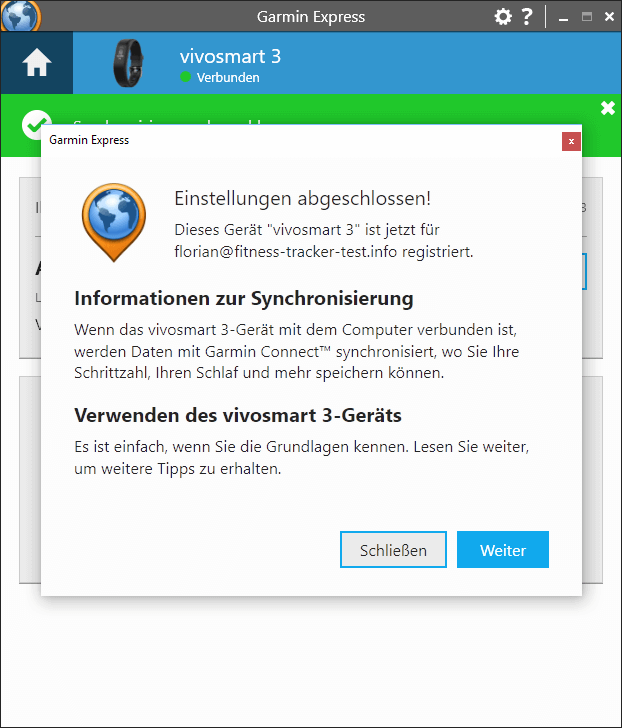Close the Garmin Express dialog with red X
This screenshot has height=728, width=622.
coord(571,142)
